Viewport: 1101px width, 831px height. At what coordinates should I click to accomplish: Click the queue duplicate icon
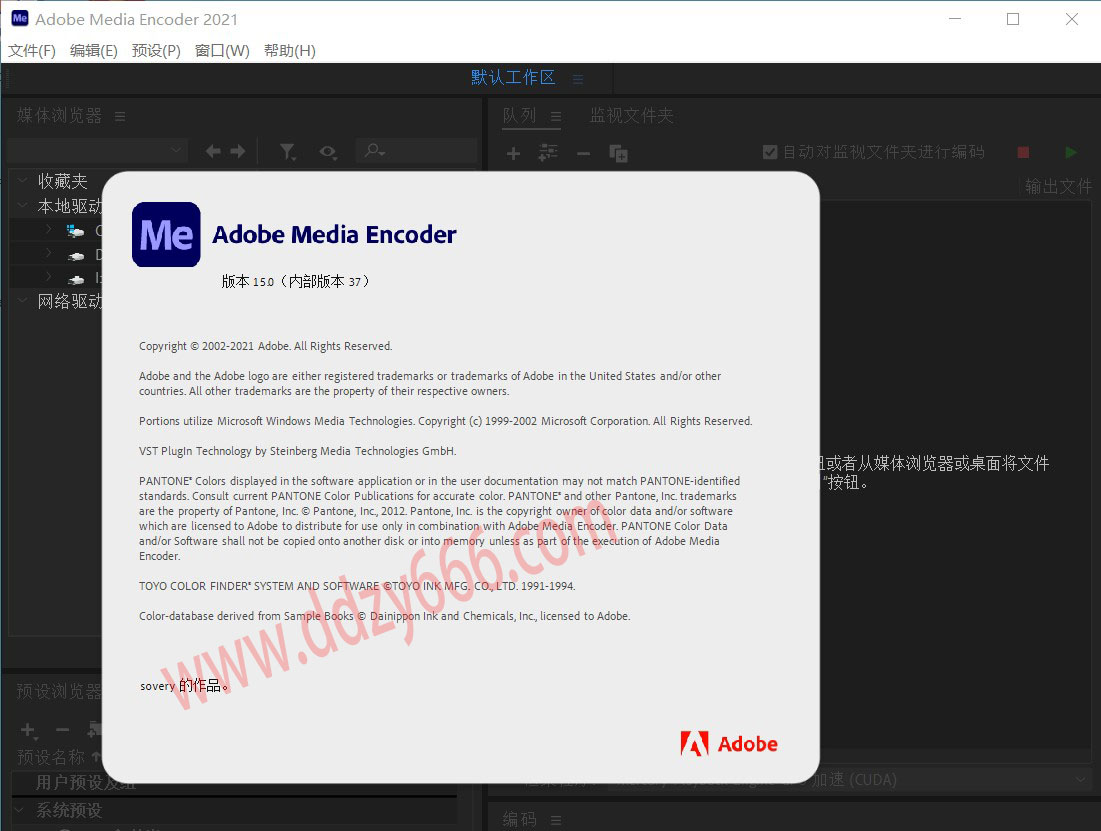point(618,153)
